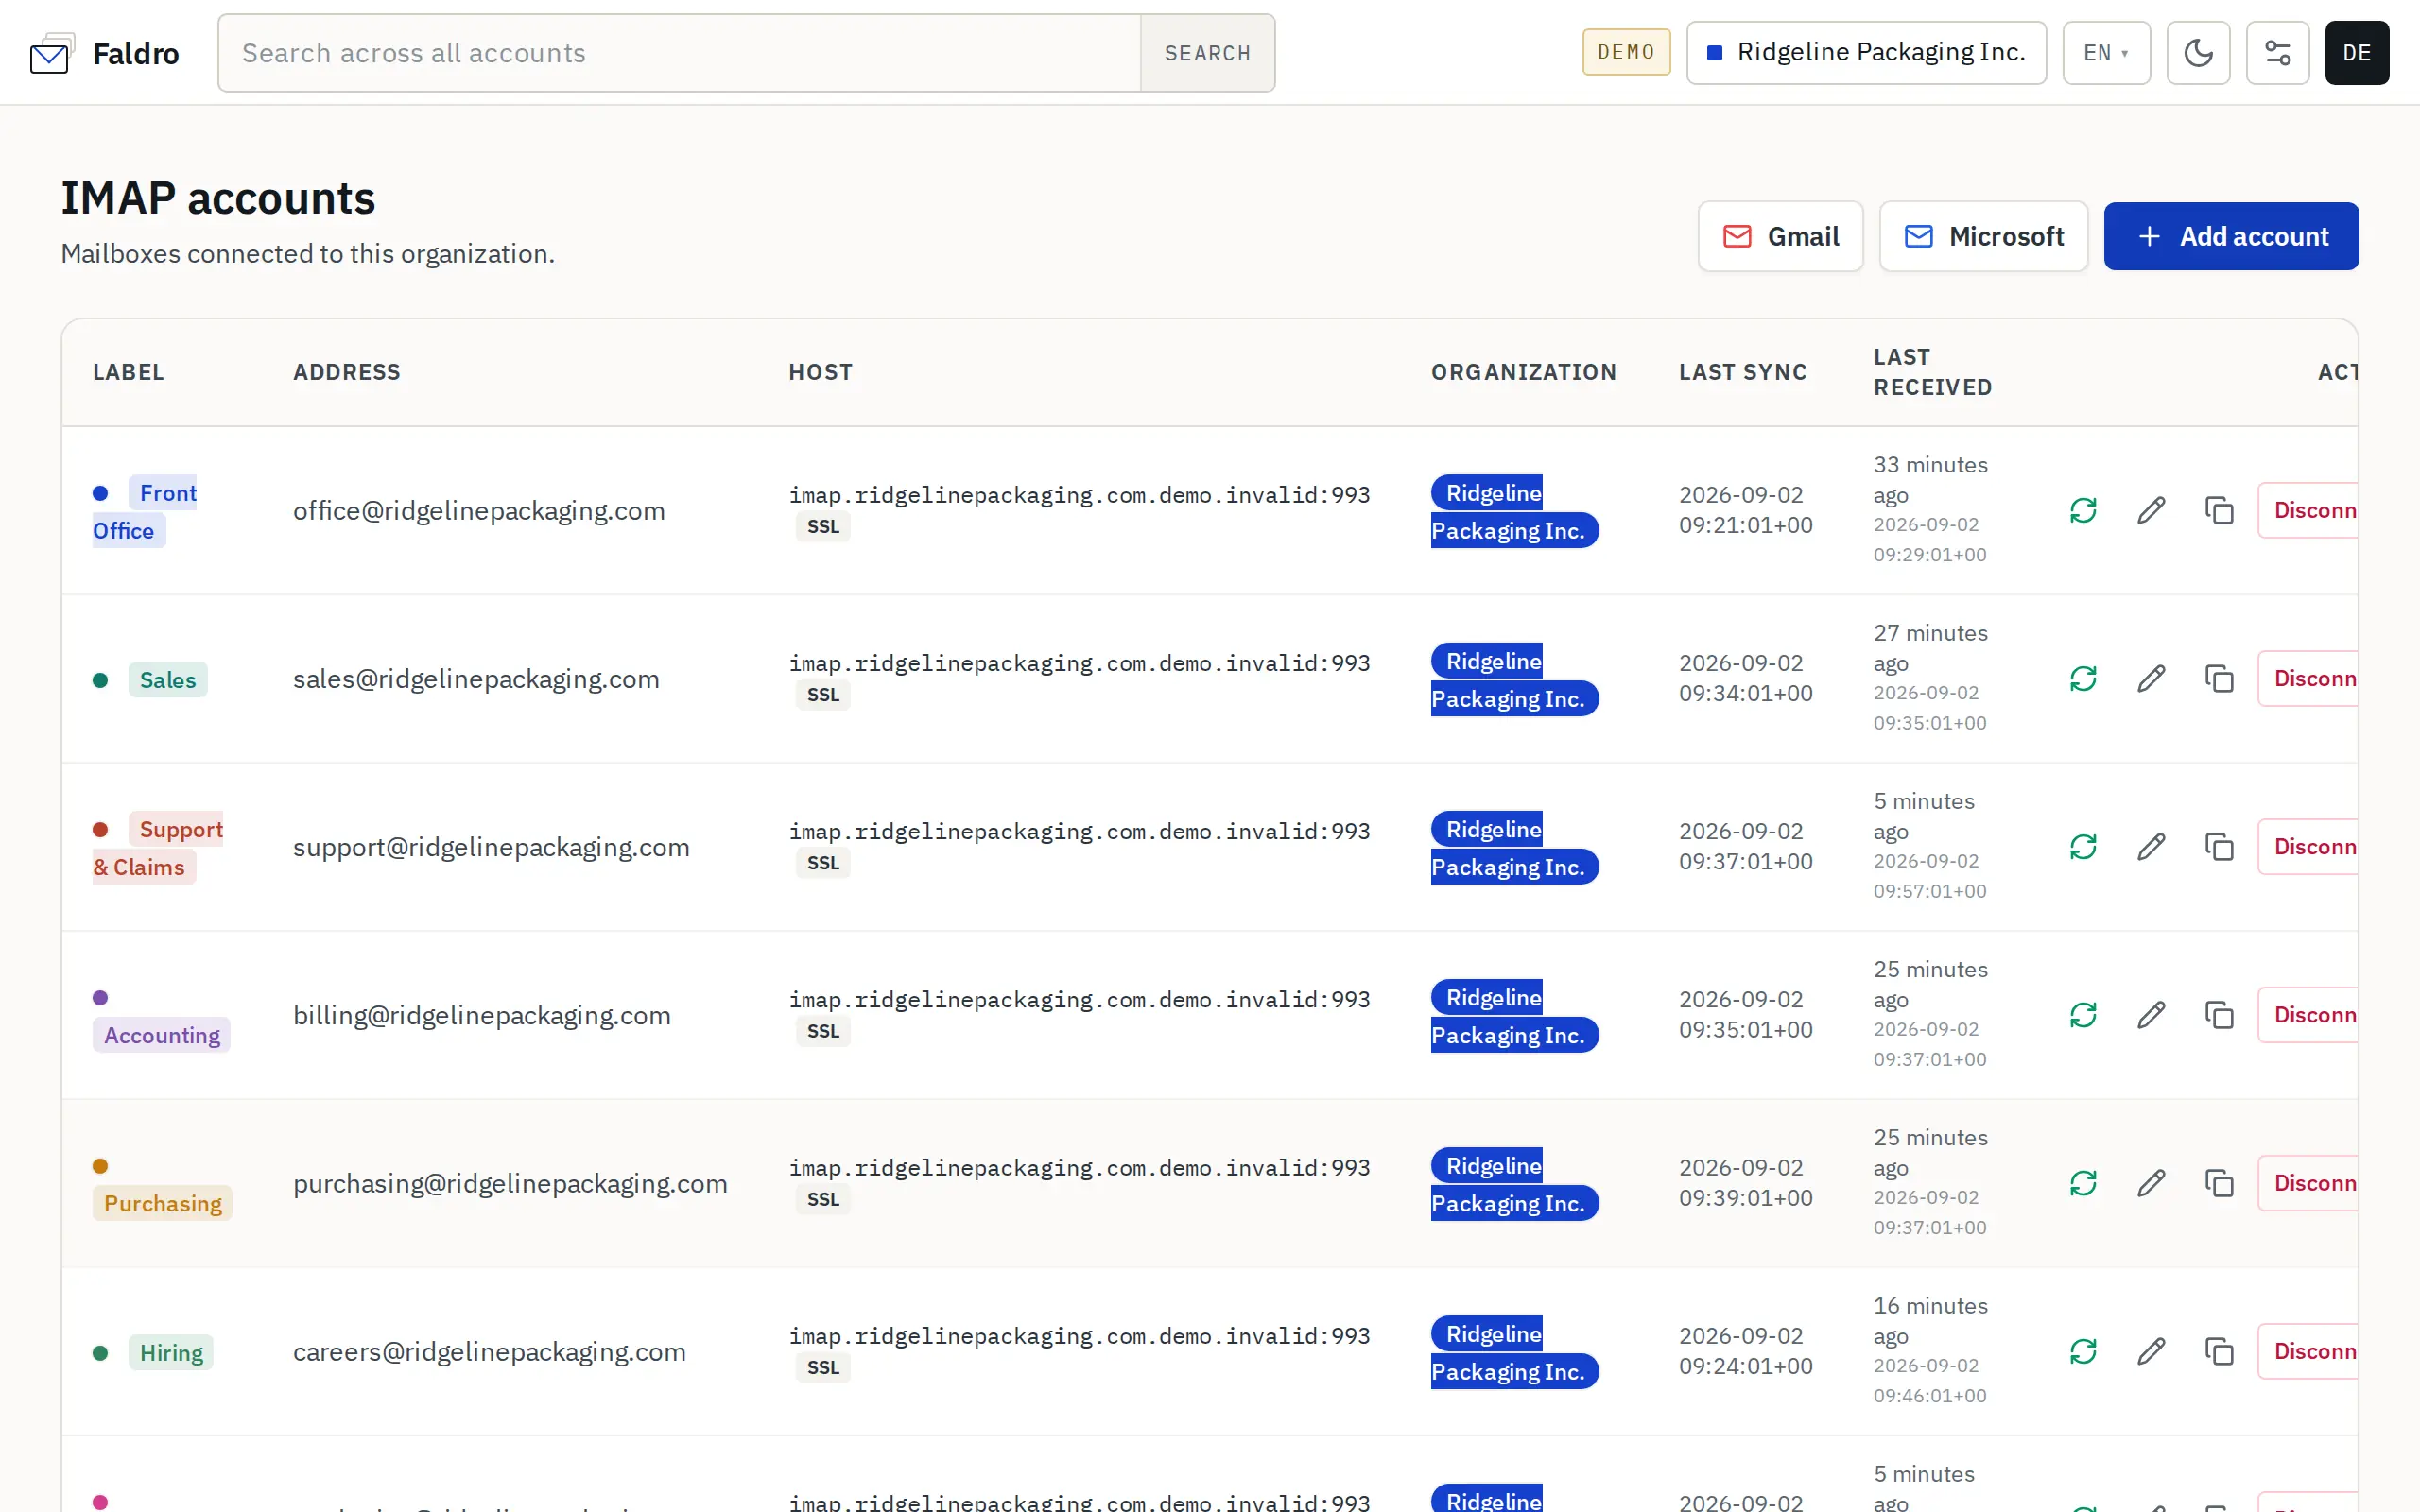Screen dimensions: 2420x1512
Task: Edit the office@ridgelinepackaging.com account
Action: click(x=2151, y=511)
